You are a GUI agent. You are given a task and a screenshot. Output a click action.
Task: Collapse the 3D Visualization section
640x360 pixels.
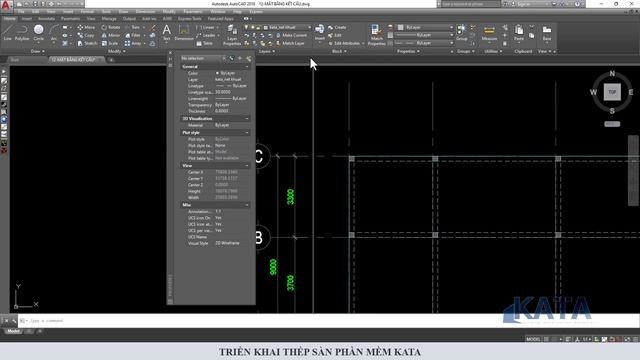pos(247,119)
